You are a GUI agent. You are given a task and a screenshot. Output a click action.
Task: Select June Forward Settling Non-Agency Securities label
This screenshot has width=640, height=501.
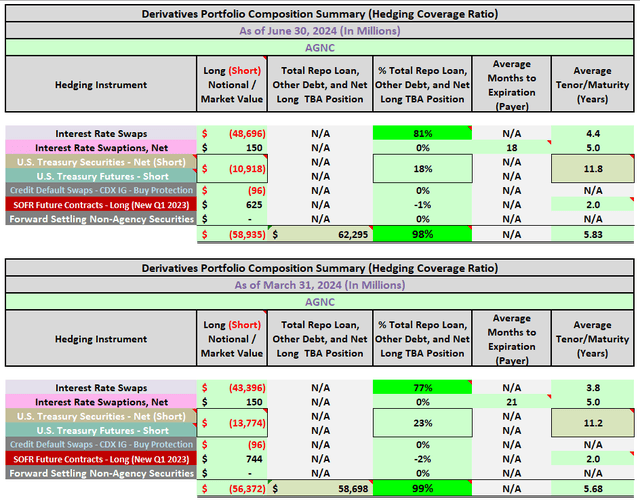101,219
